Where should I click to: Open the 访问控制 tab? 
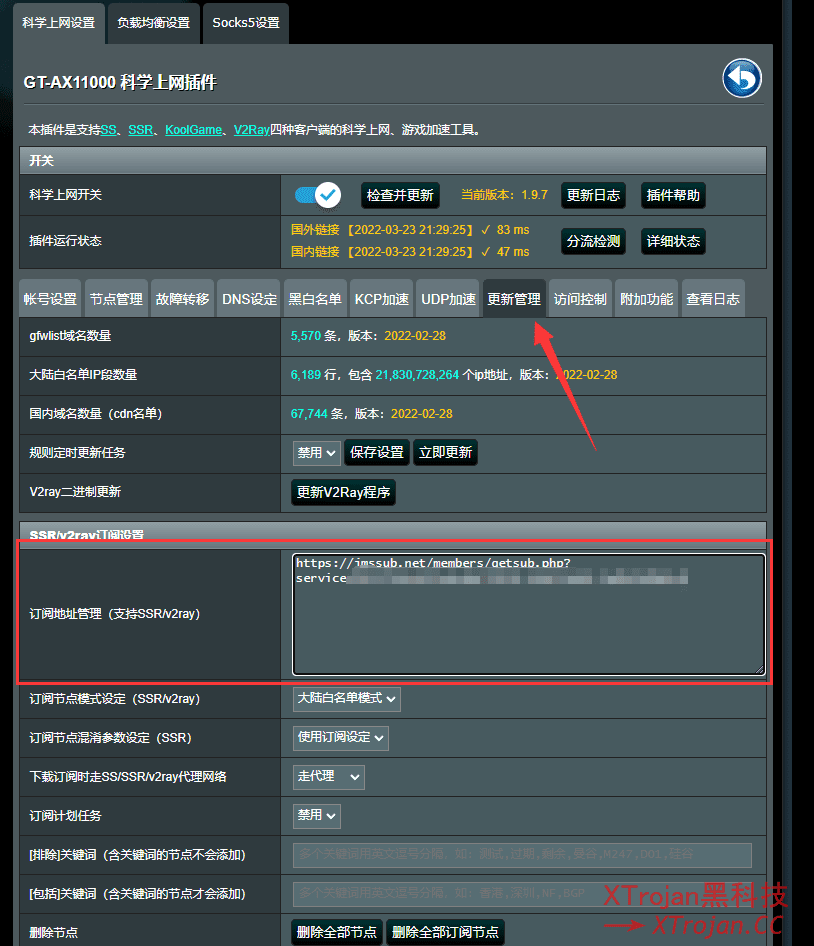(580, 299)
